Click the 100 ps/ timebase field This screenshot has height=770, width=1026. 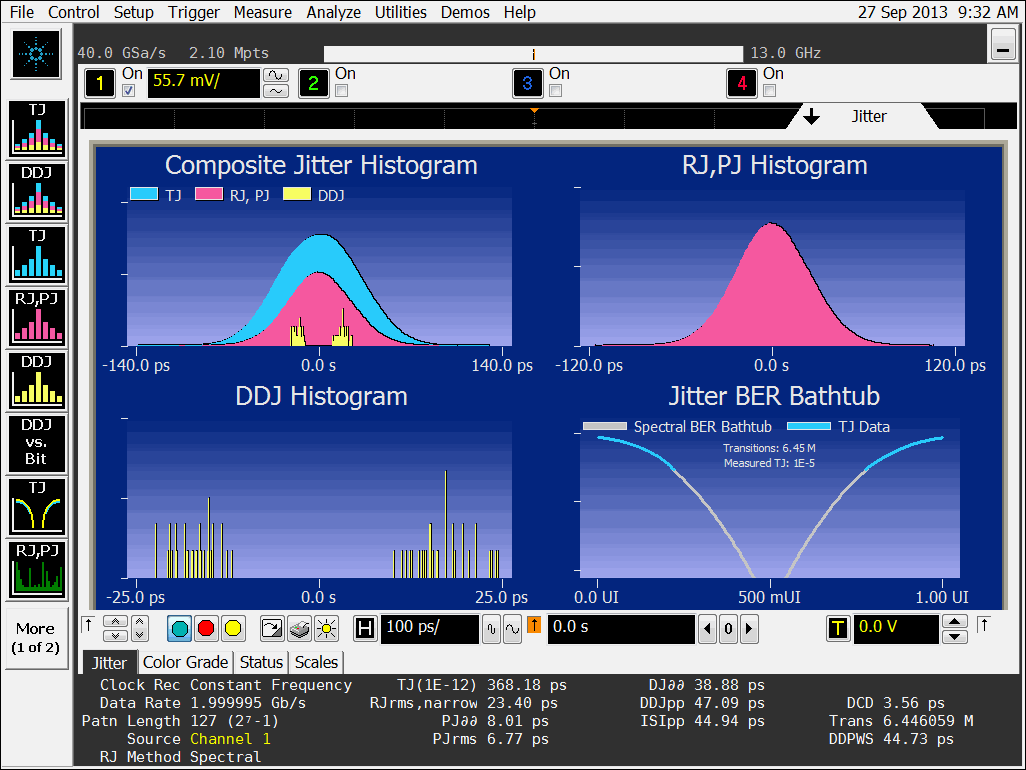tap(430, 628)
